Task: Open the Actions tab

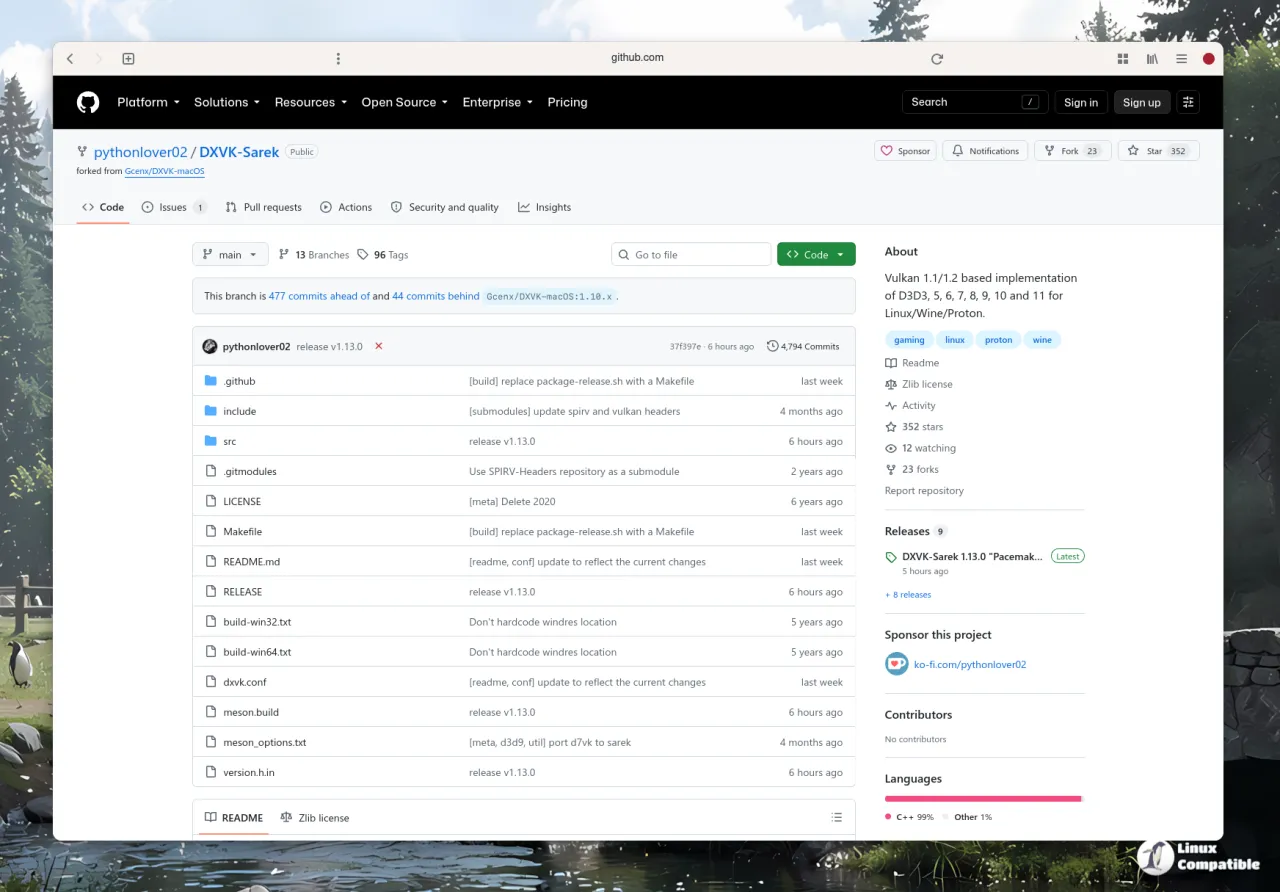Action: [346, 207]
